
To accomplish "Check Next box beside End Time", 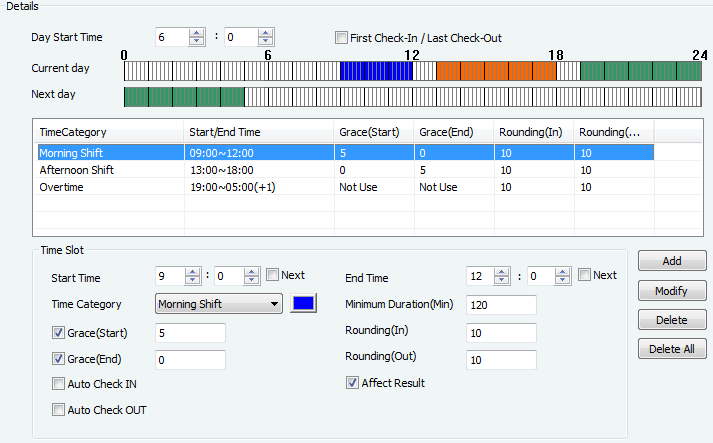I will (x=584, y=275).
